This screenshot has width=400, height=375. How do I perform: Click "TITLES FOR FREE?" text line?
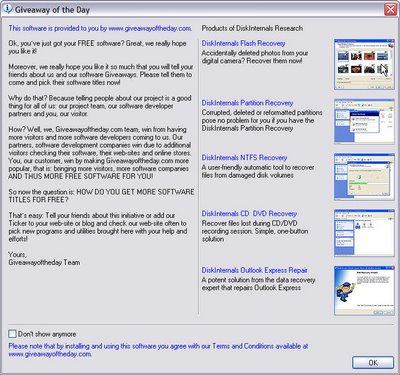coord(38,200)
